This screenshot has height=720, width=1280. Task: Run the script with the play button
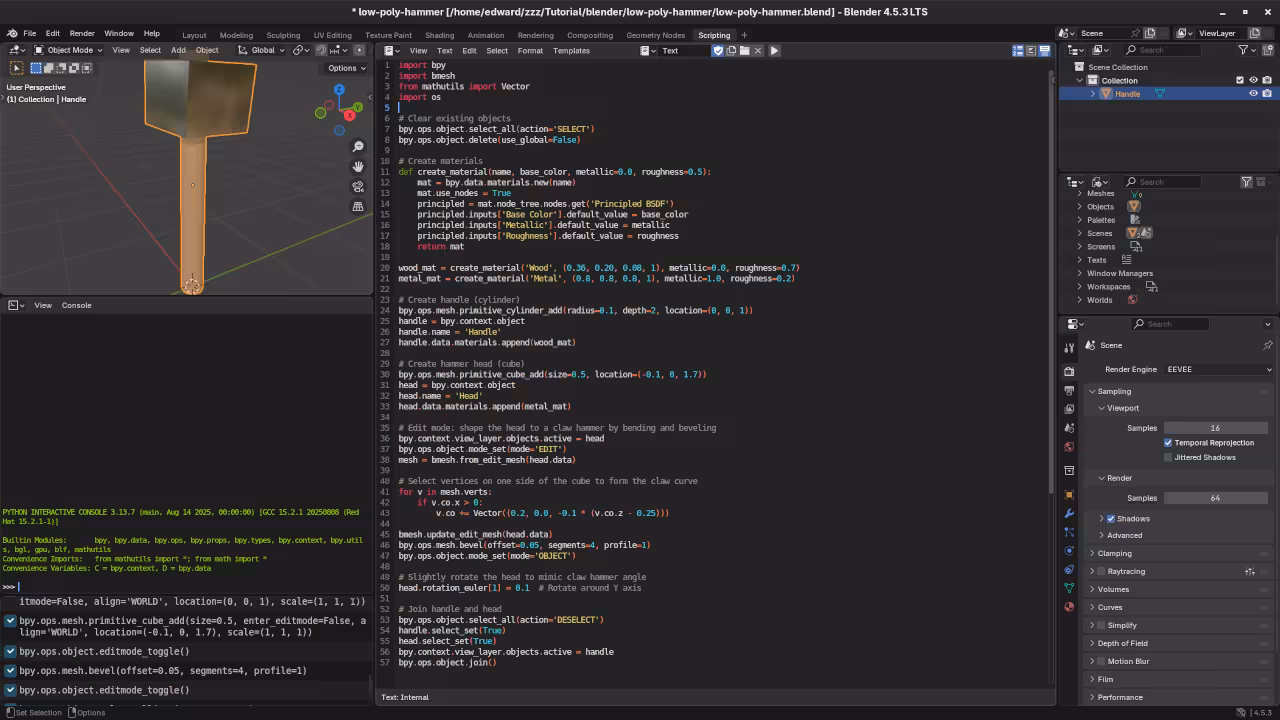click(x=774, y=50)
